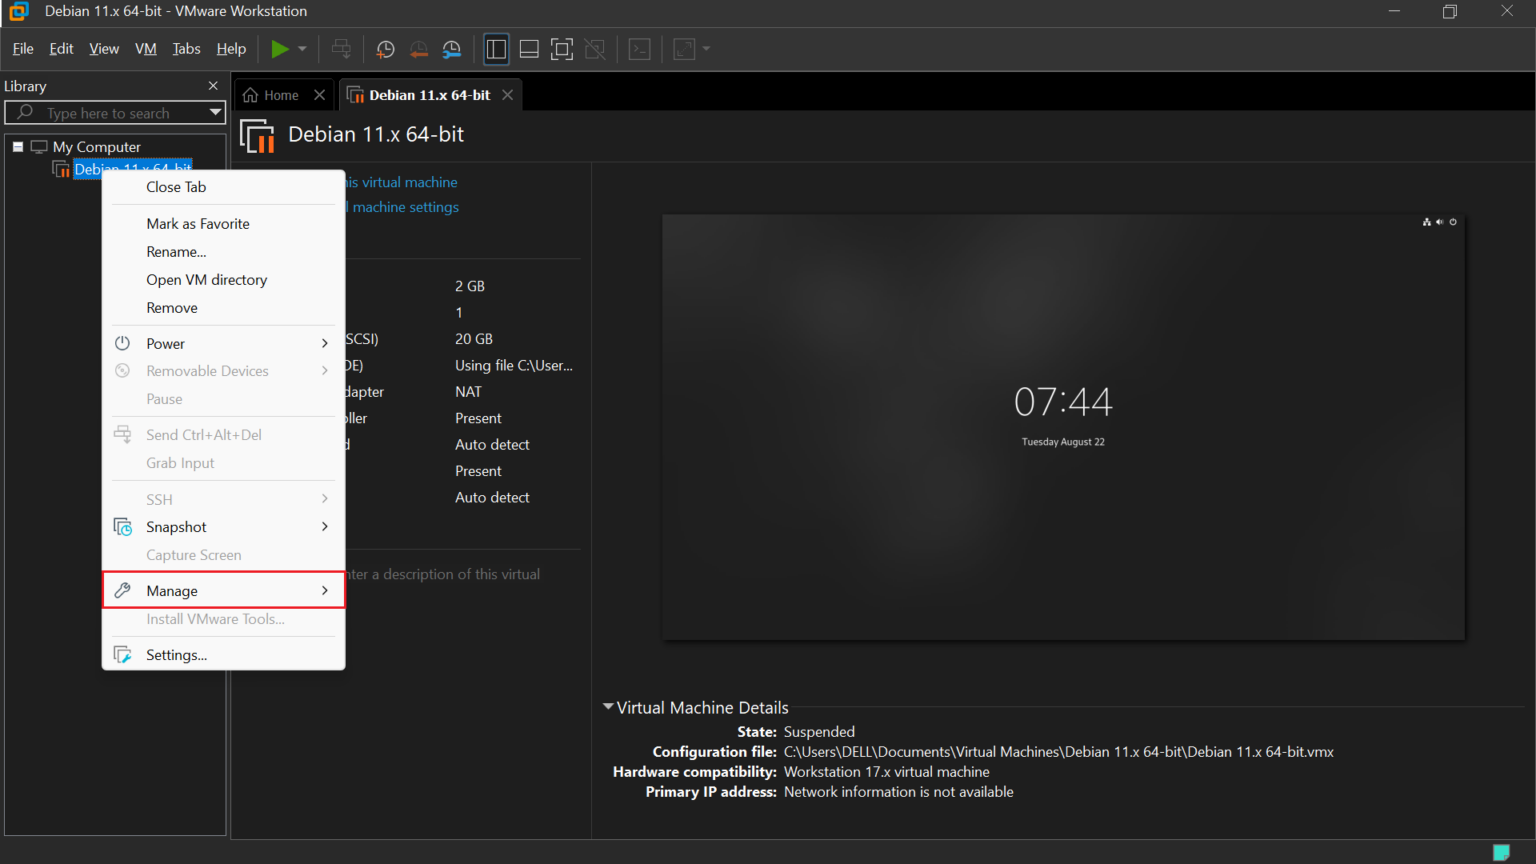
Task: Click the network adapter icon in VM preview
Action: pos(1426,222)
